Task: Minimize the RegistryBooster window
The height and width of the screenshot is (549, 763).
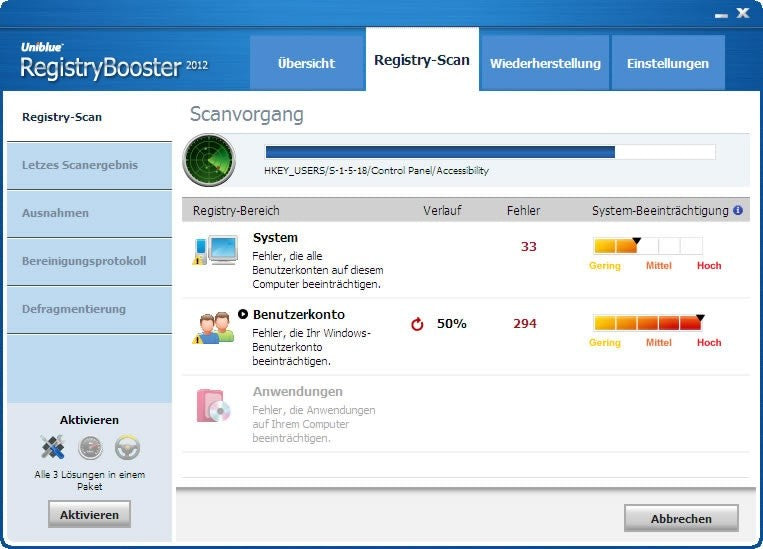Action: 721,16
